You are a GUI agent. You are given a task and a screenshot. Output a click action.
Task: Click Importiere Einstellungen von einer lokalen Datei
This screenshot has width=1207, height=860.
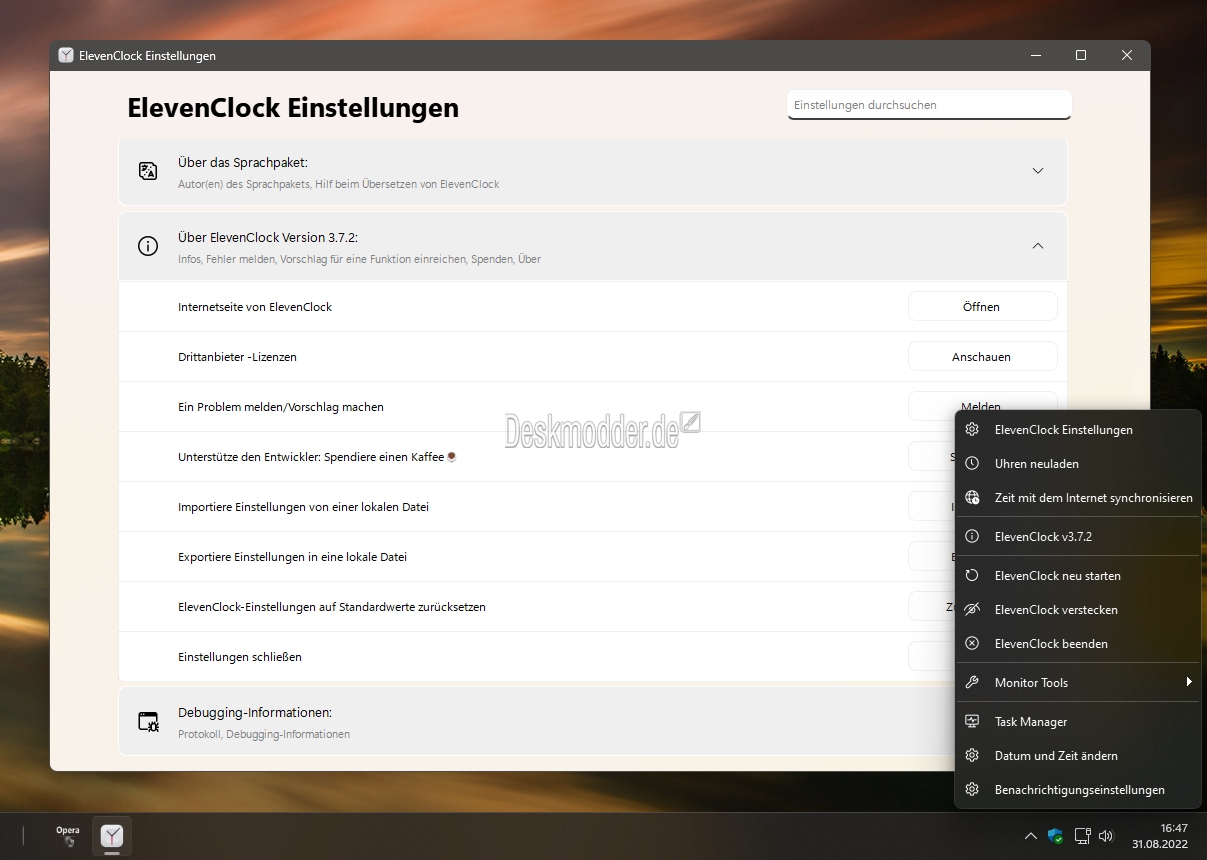[x=303, y=507]
